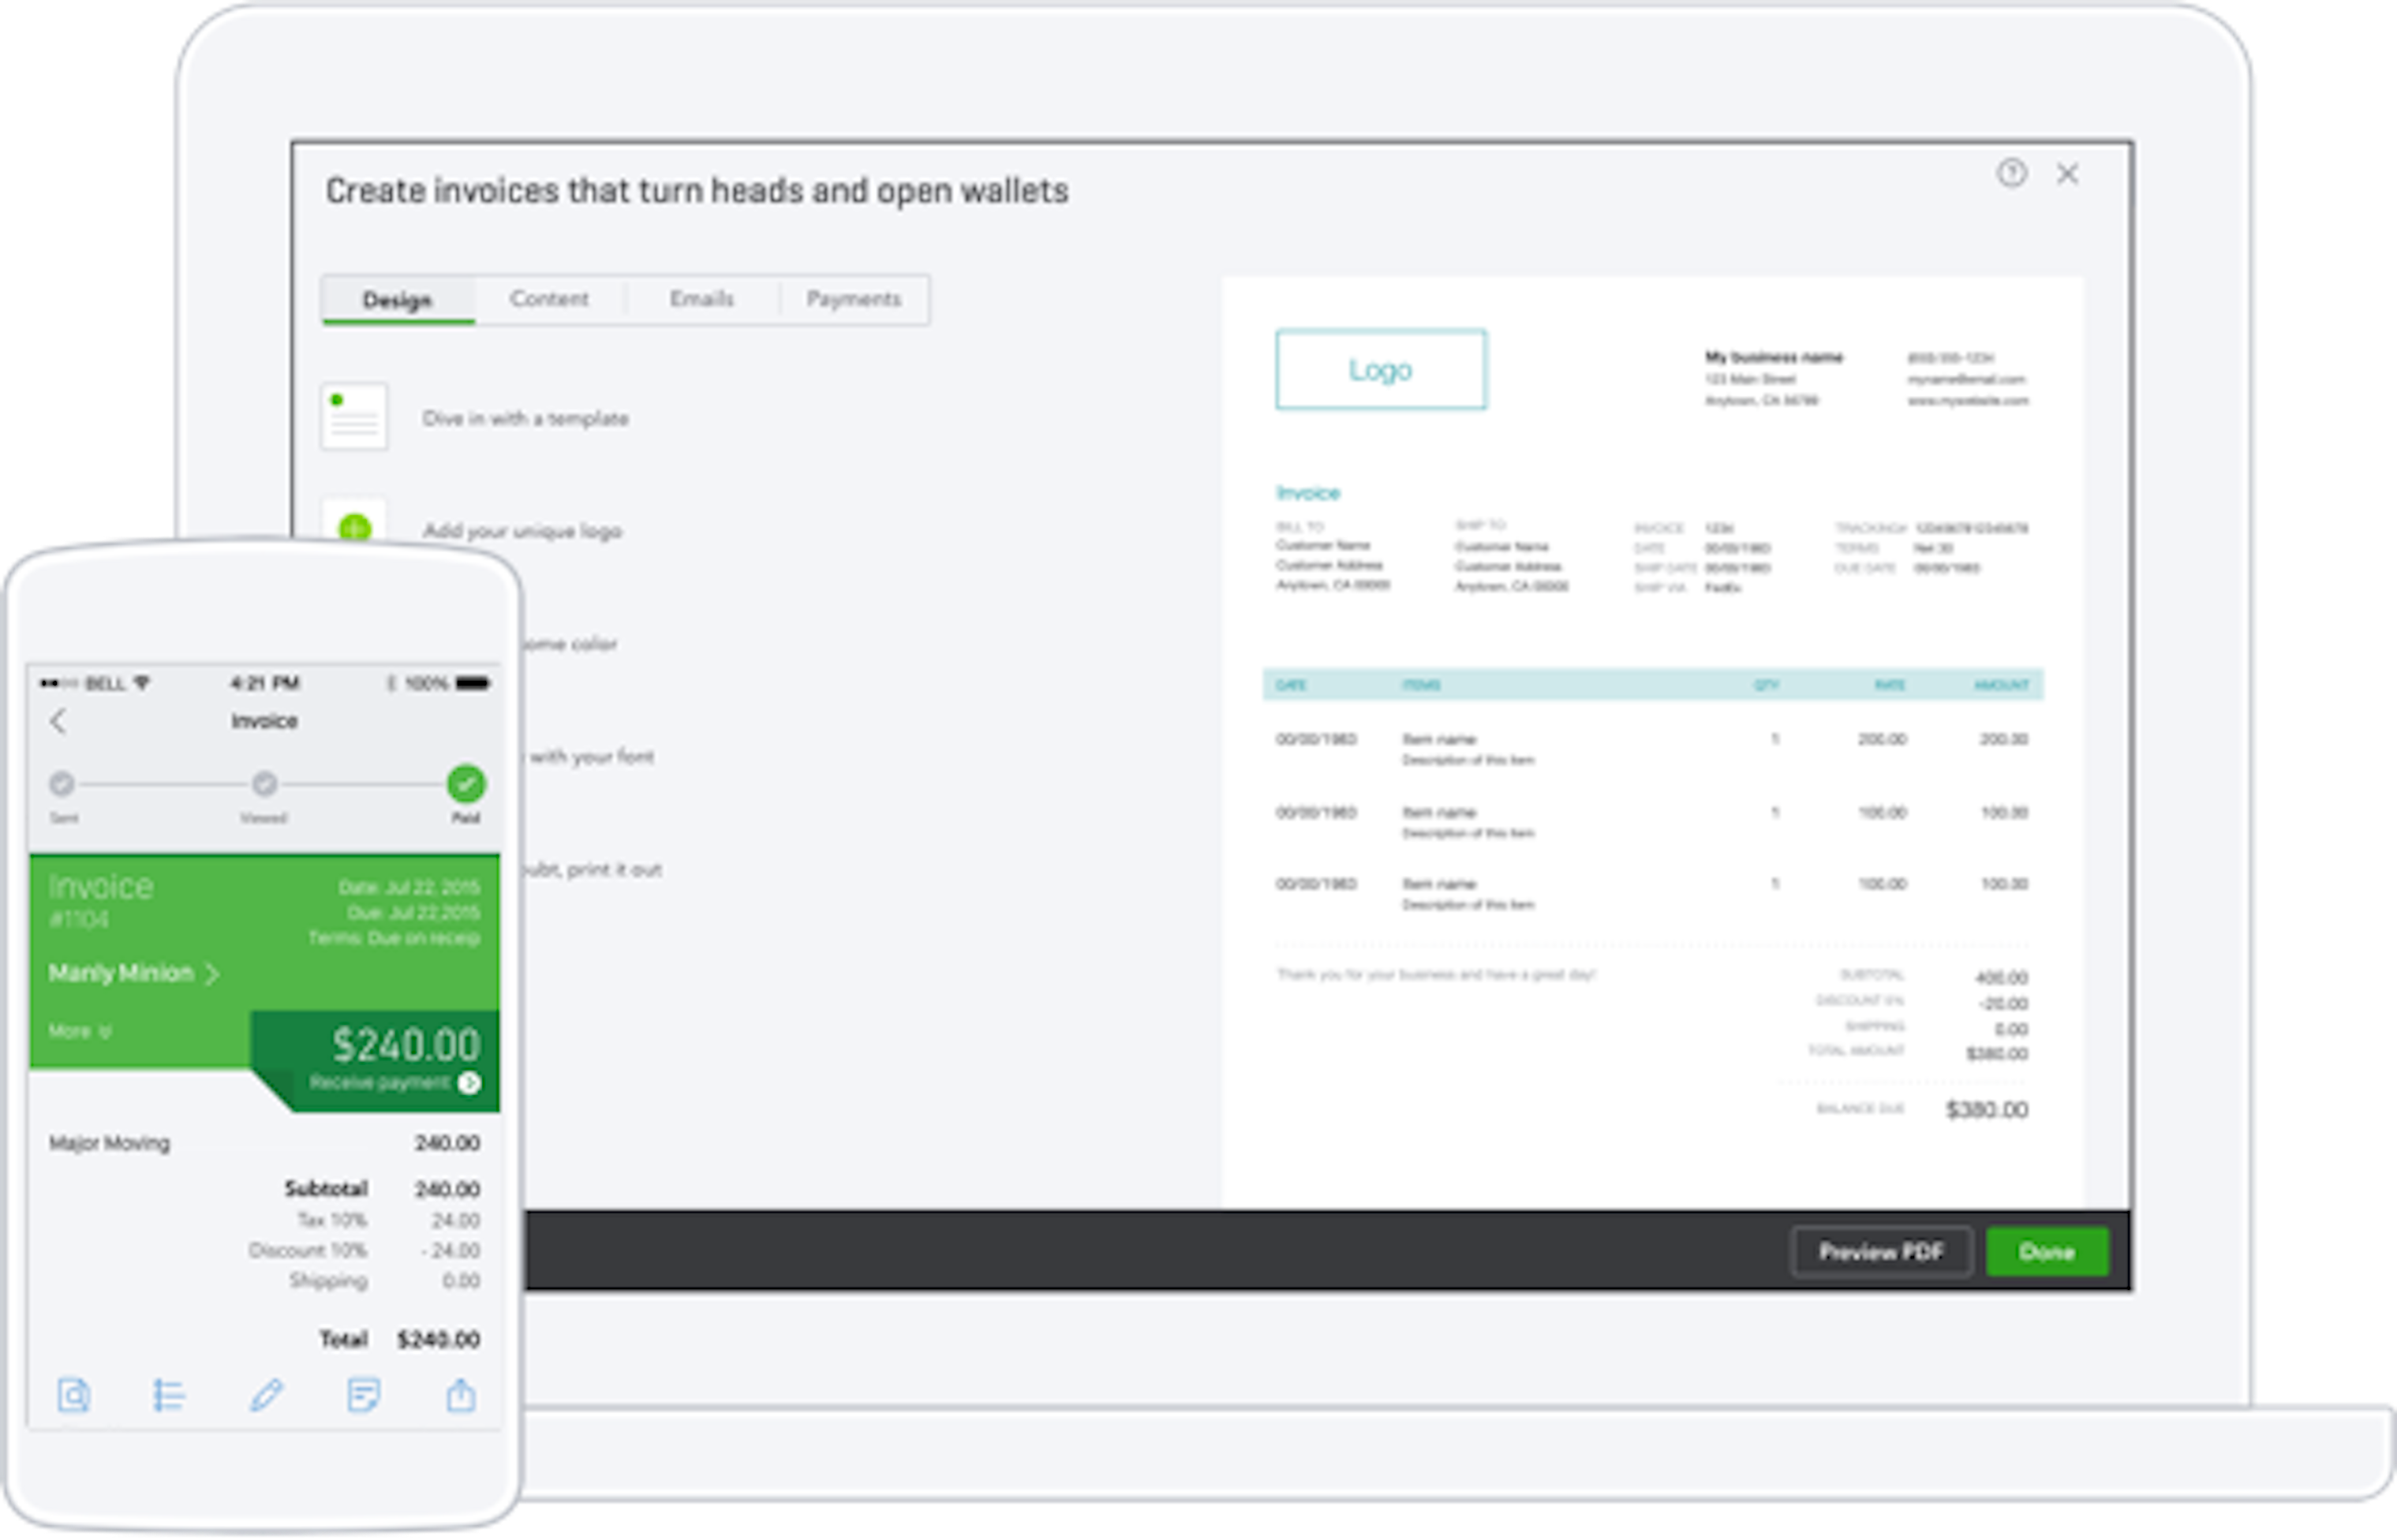Click the template page icon
Image resolution: width=2397 pixels, height=1540 pixels.
coord(354,417)
